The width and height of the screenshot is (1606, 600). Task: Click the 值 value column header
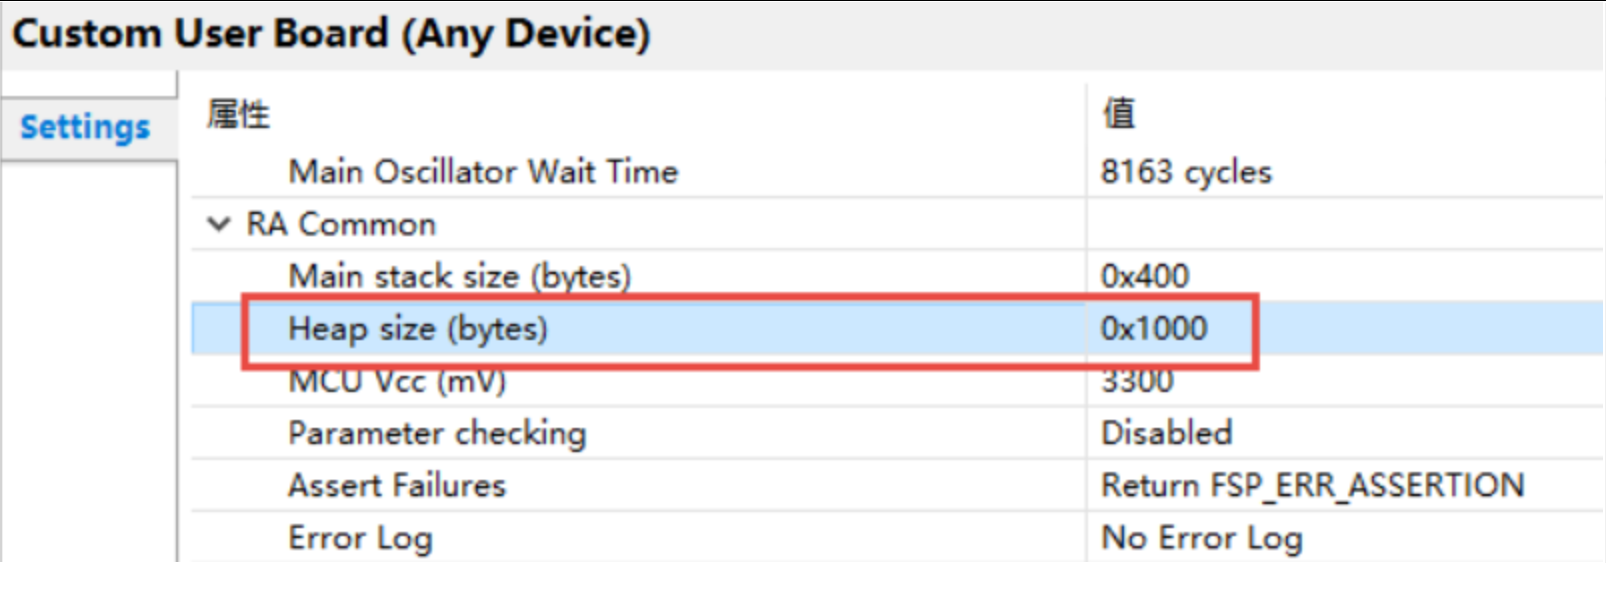pos(1119,113)
